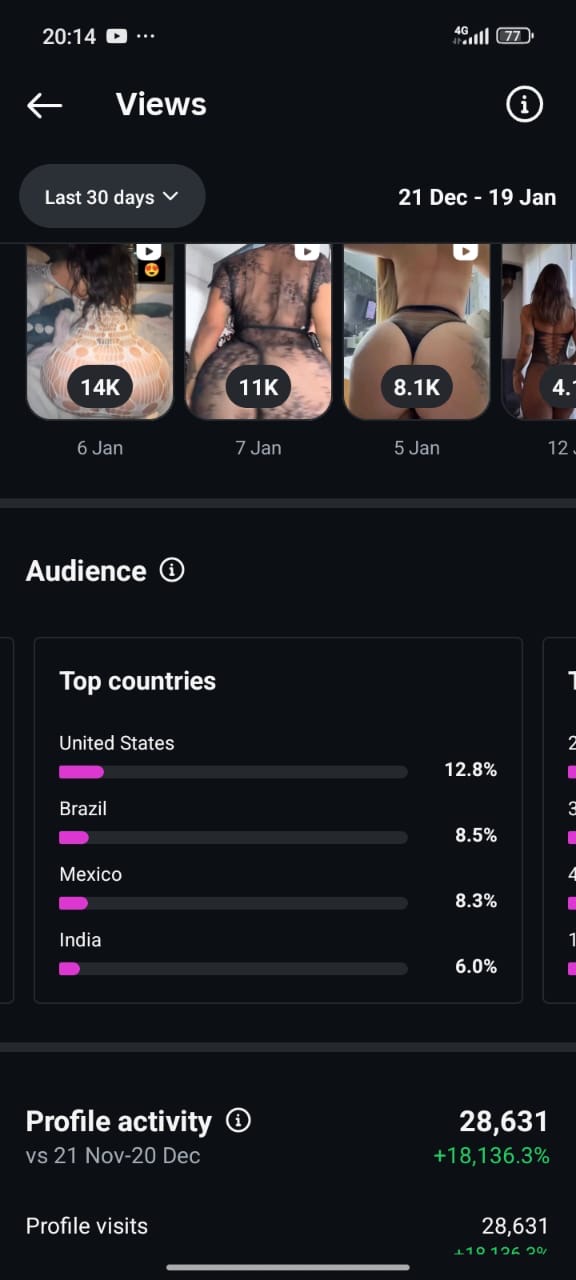Open the reel posted on 7 Jan

tap(258, 331)
